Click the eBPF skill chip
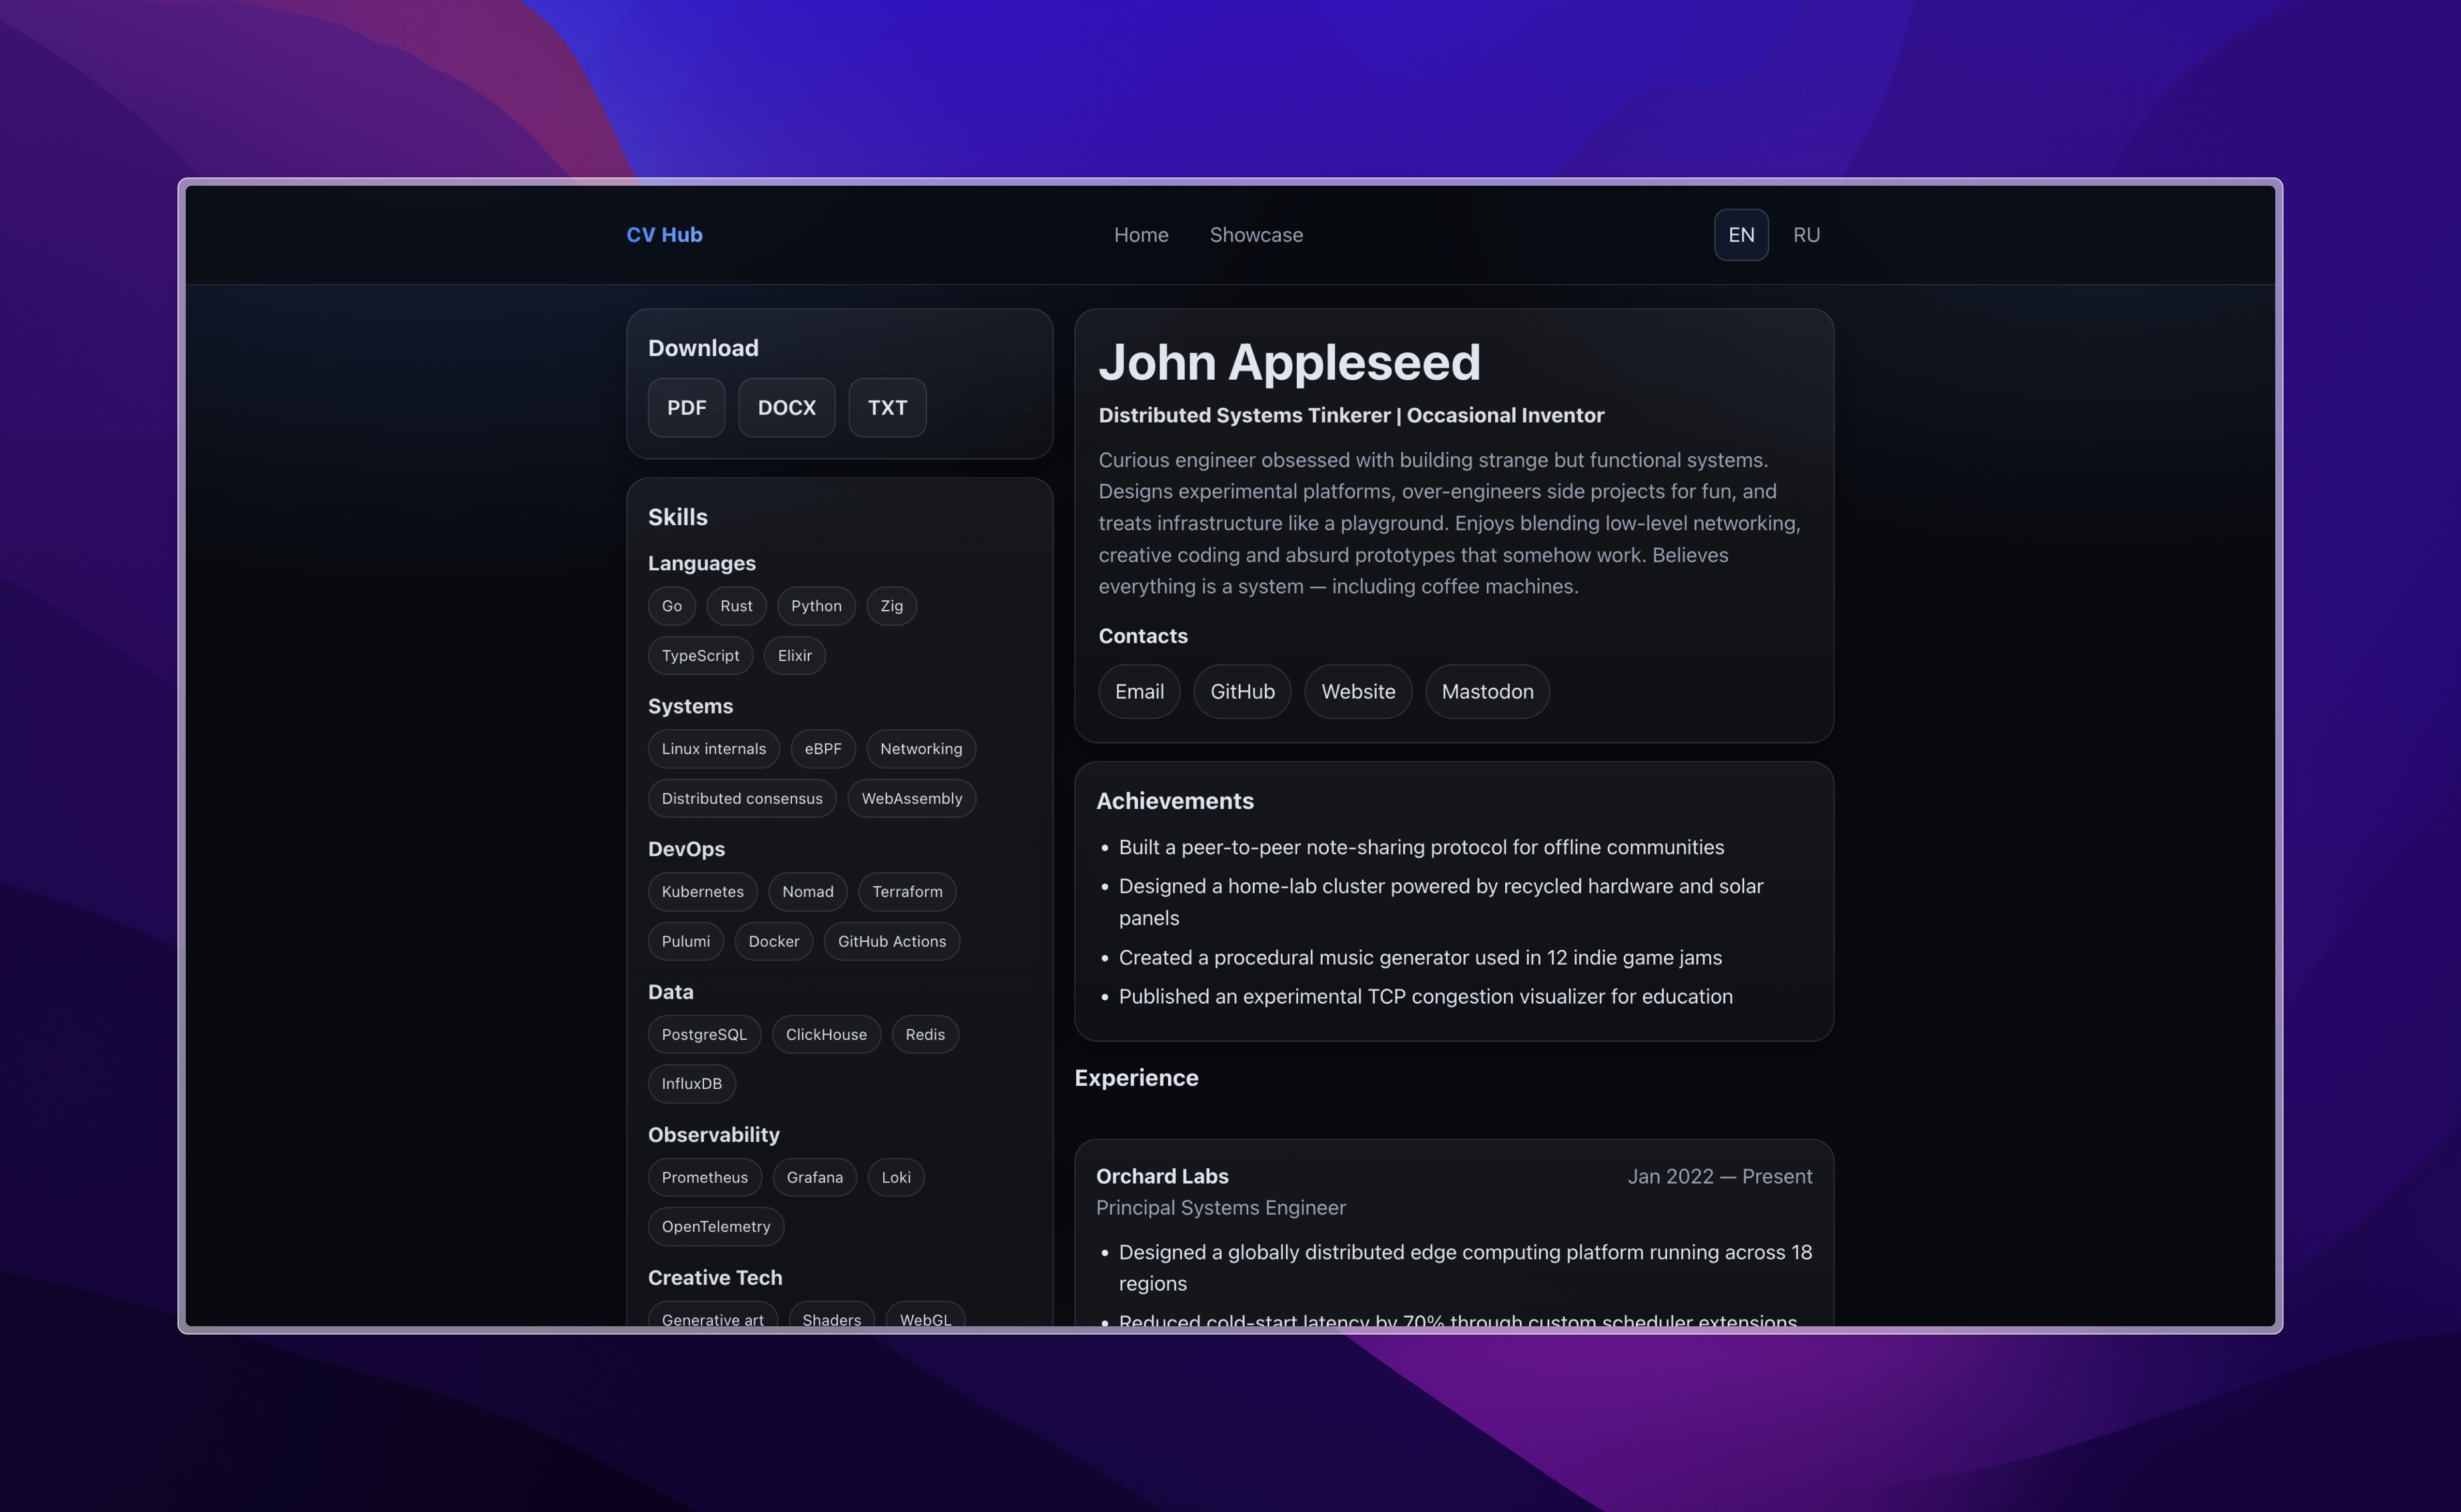The image size is (2461, 1512). (823, 749)
